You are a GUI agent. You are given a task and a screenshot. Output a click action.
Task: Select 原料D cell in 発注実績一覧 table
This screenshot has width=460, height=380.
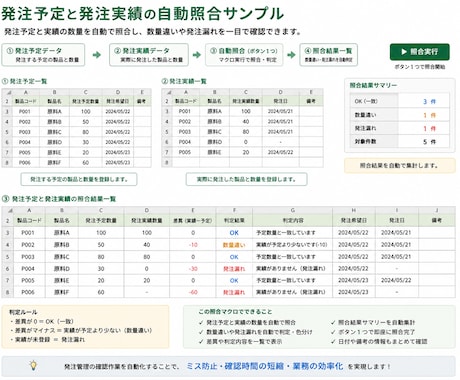214,142
